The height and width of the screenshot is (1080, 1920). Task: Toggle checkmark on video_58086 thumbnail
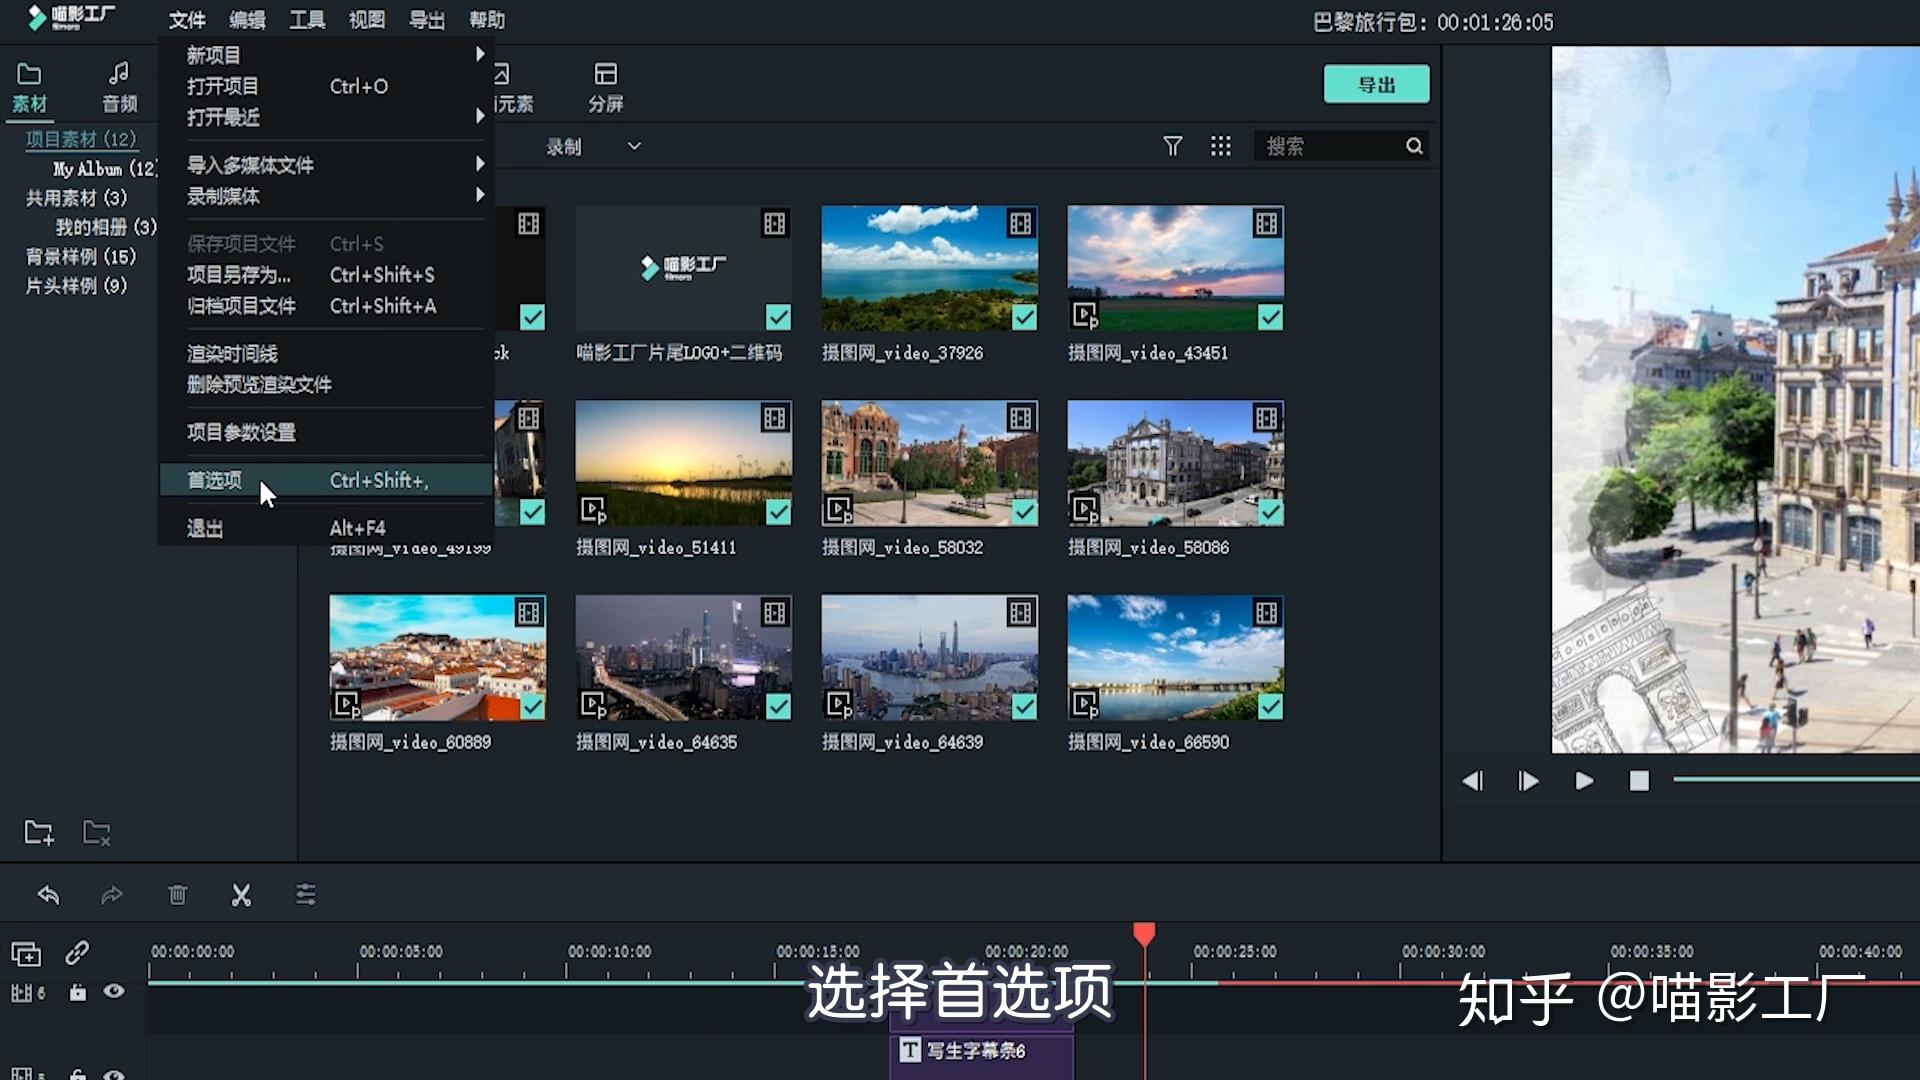click(x=1270, y=512)
